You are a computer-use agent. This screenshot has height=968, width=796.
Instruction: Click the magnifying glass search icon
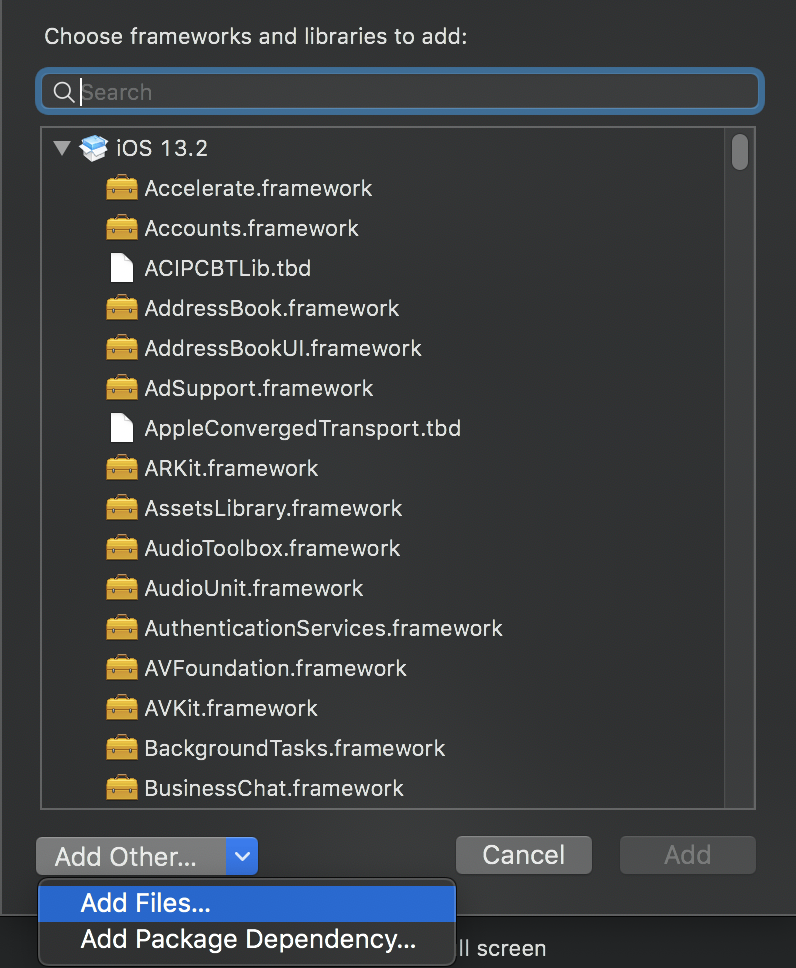tap(64, 92)
